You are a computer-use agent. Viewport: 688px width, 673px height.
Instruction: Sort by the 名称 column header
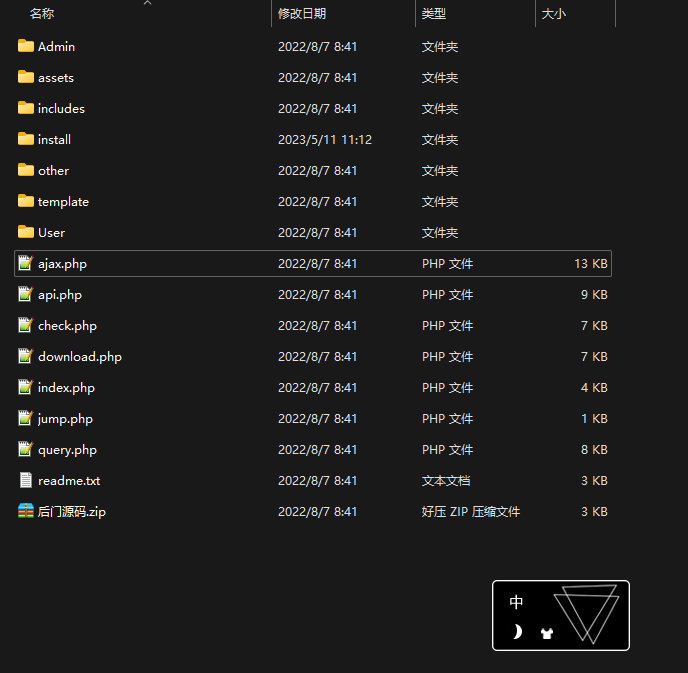click(x=42, y=14)
